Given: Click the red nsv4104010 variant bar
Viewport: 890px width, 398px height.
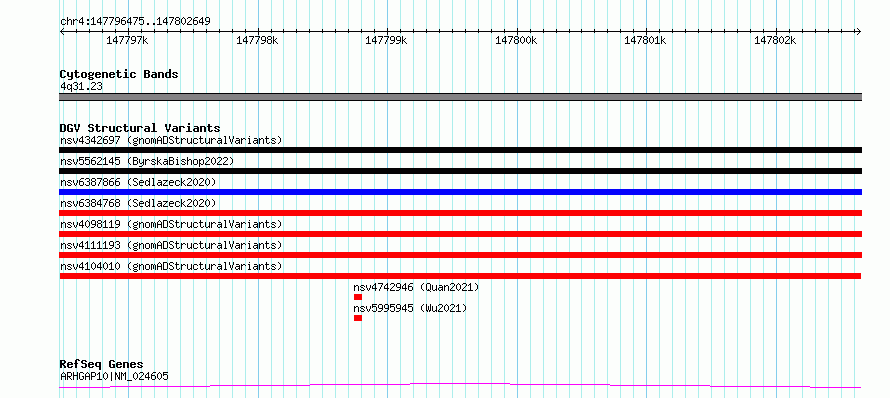Looking at the screenshot, I should [x=460, y=276].
